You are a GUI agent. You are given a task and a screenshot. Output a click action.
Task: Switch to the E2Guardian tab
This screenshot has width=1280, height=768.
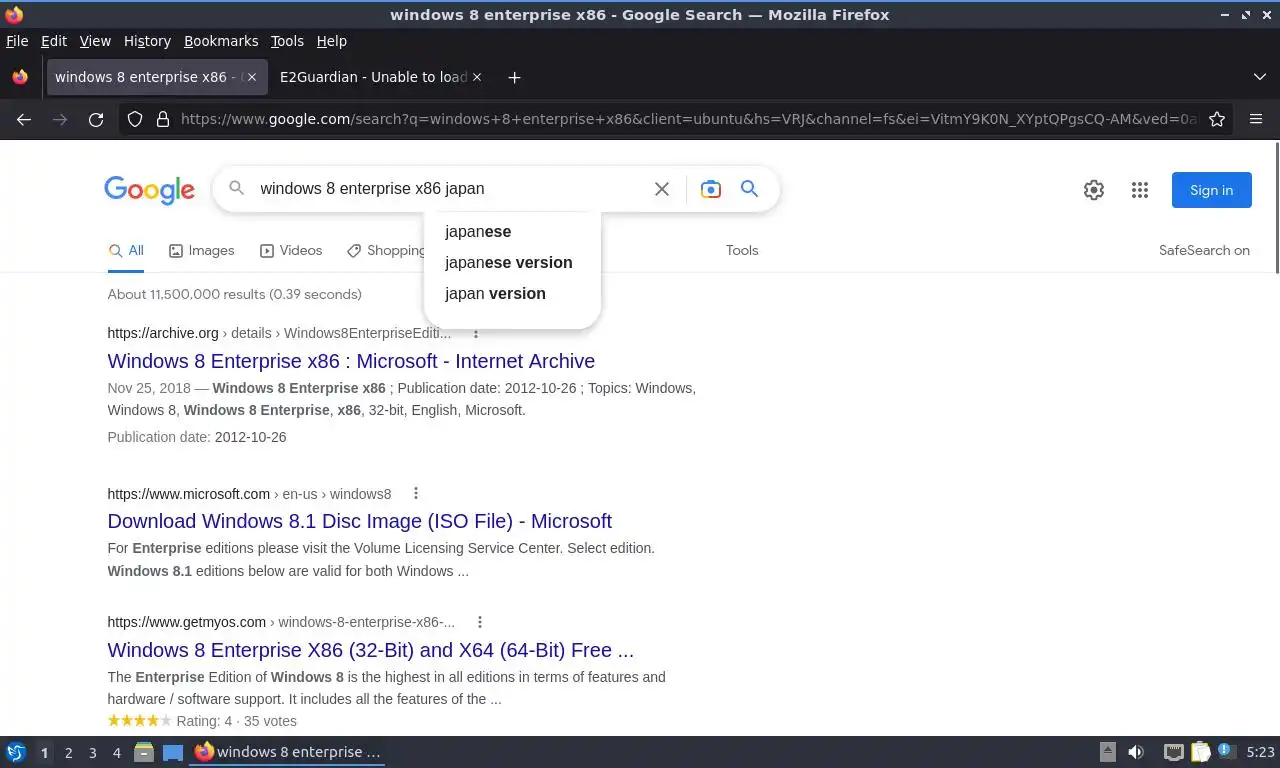pyautogui.click(x=372, y=77)
